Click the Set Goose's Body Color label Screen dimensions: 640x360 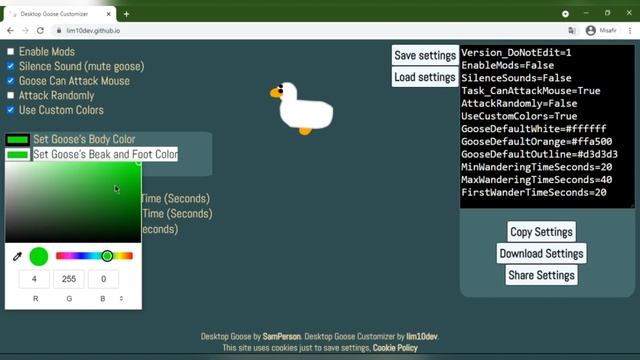pyautogui.click(x=84, y=140)
